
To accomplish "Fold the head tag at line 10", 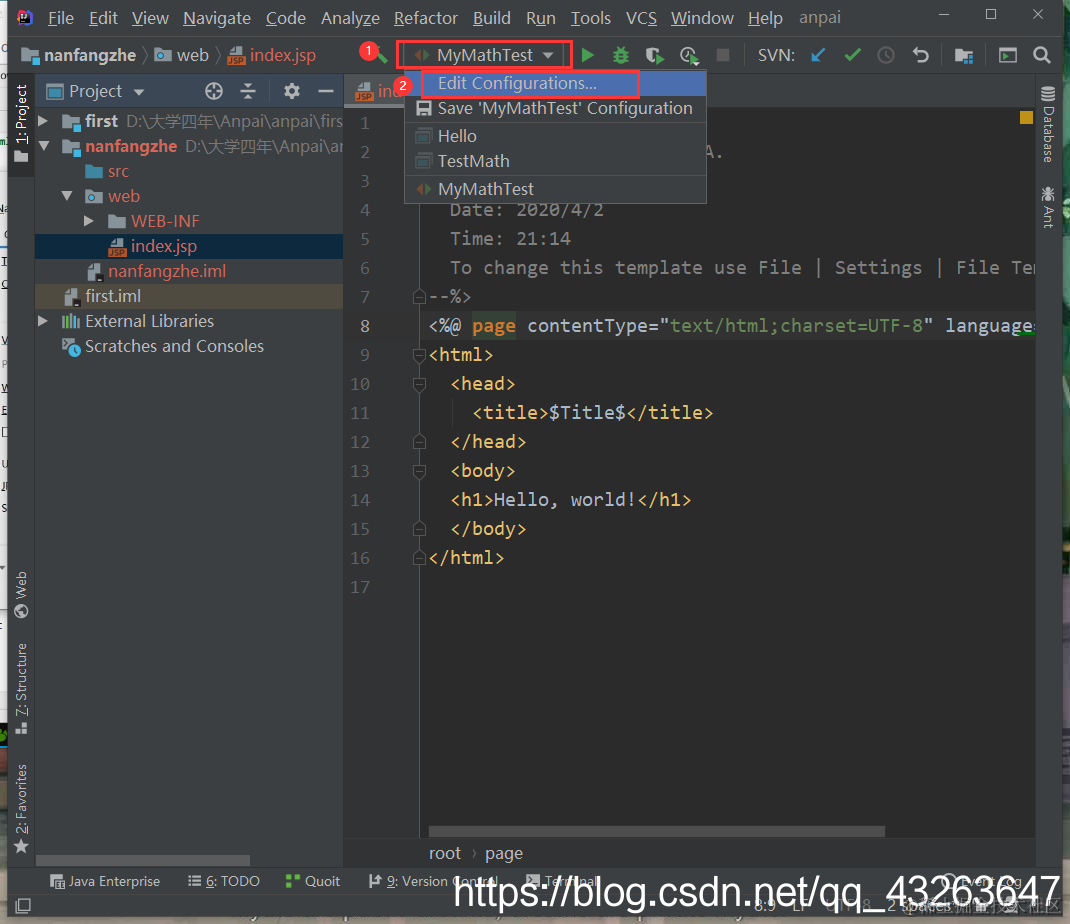I will pos(419,384).
